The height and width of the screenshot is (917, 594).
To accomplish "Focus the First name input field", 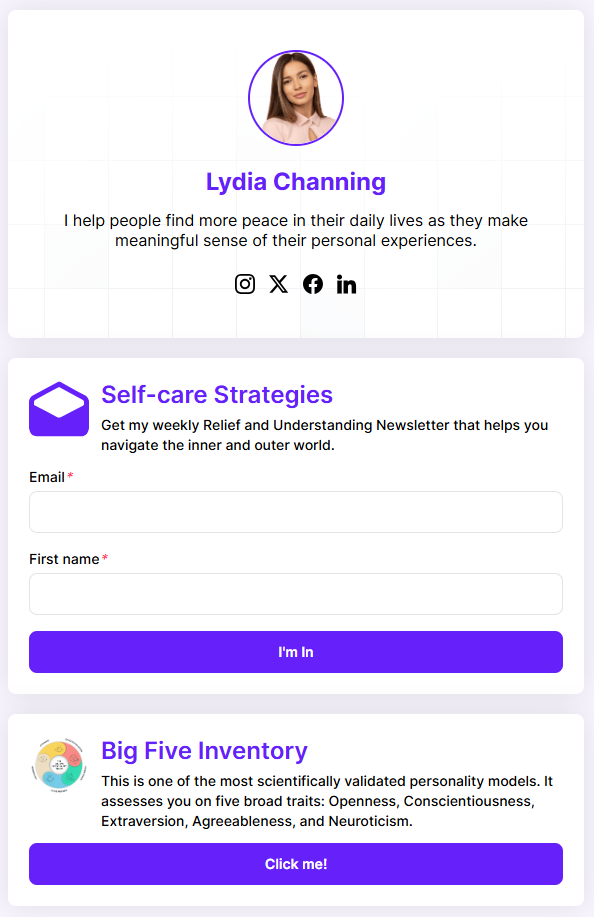I will click(296, 594).
